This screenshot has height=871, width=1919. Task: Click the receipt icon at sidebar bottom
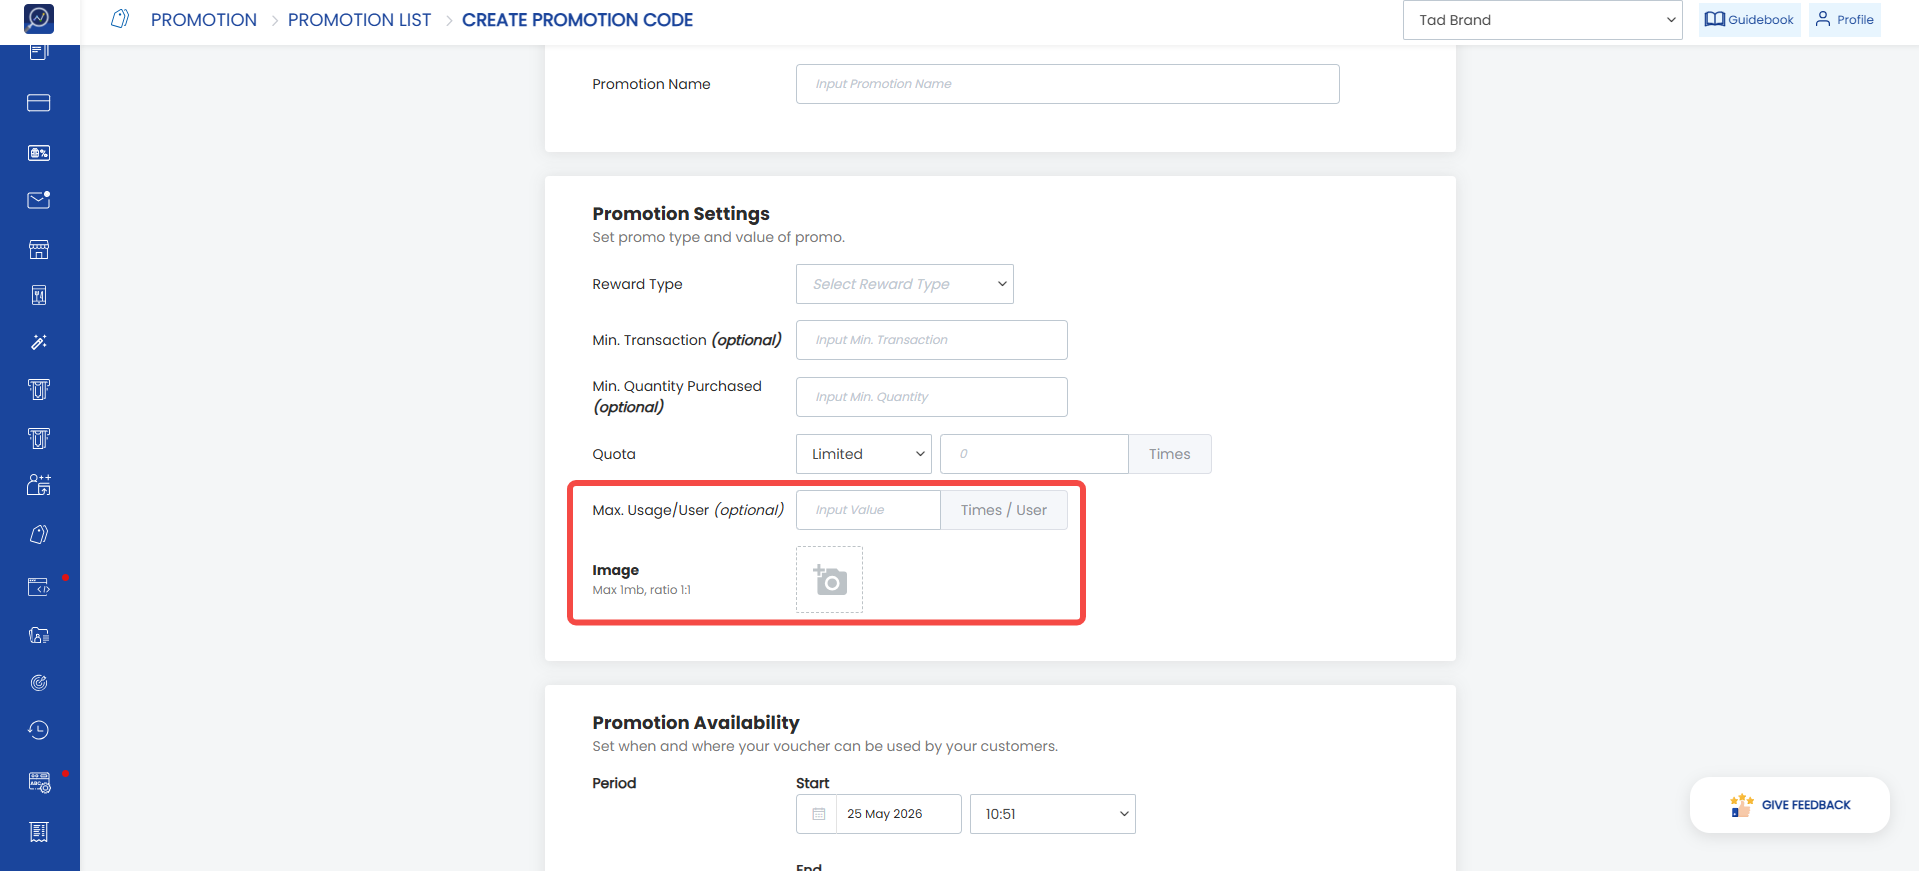point(39,832)
